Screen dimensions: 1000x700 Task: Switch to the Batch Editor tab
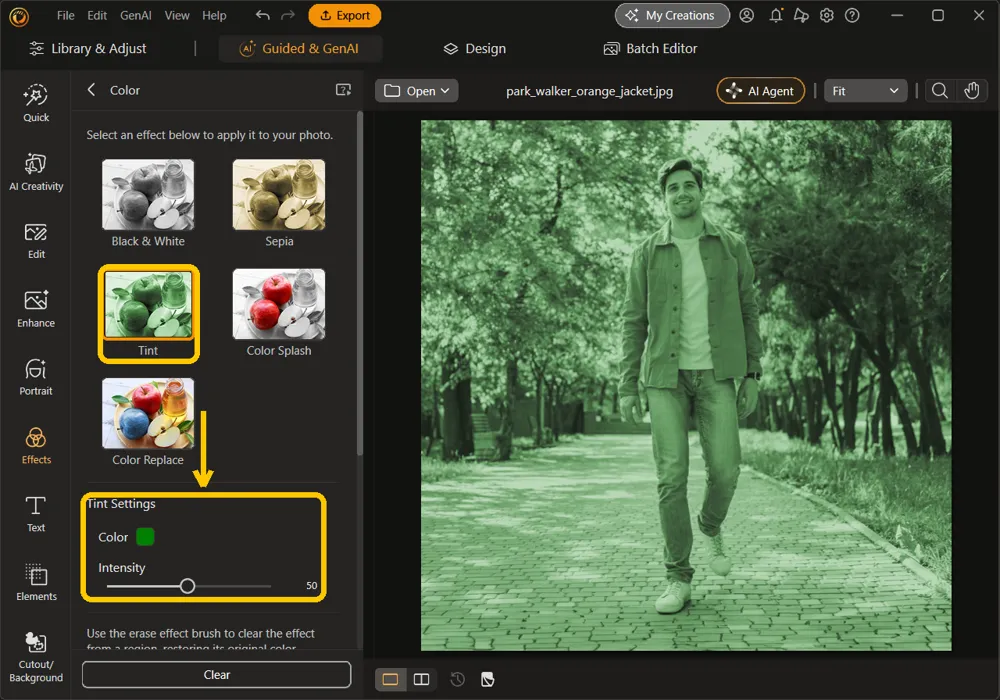click(x=651, y=48)
